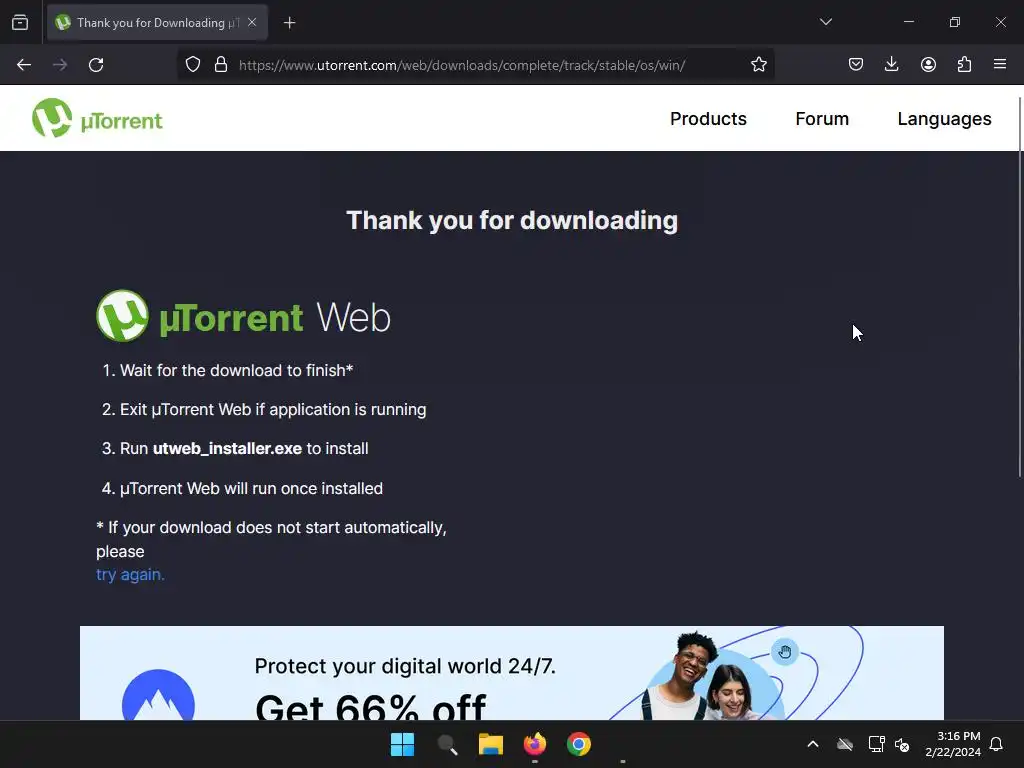Open Windows taskbar search

(x=447, y=744)
